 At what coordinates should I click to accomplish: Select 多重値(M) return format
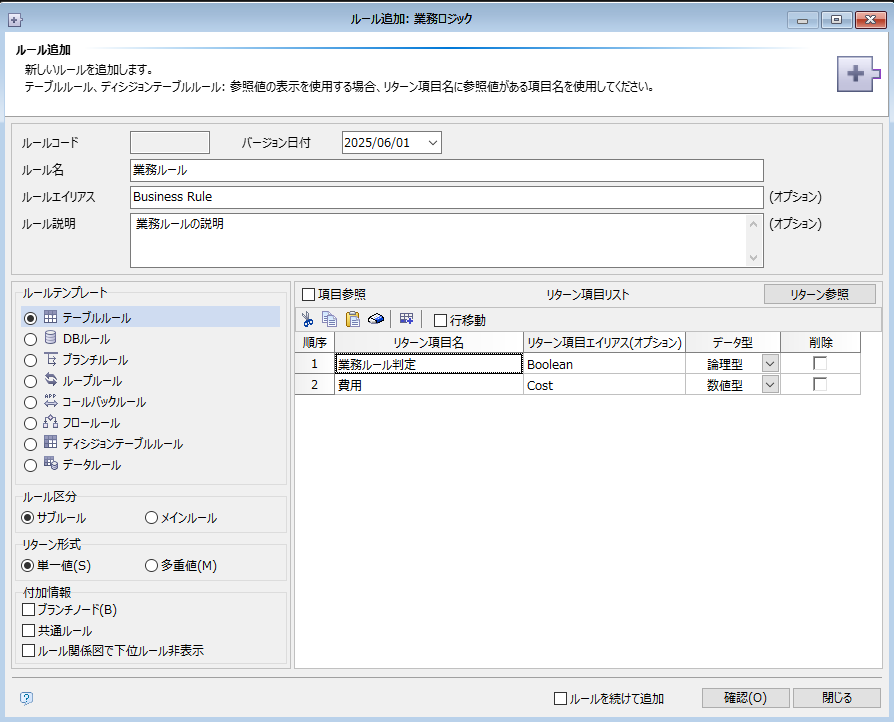(x=151, y=566)
